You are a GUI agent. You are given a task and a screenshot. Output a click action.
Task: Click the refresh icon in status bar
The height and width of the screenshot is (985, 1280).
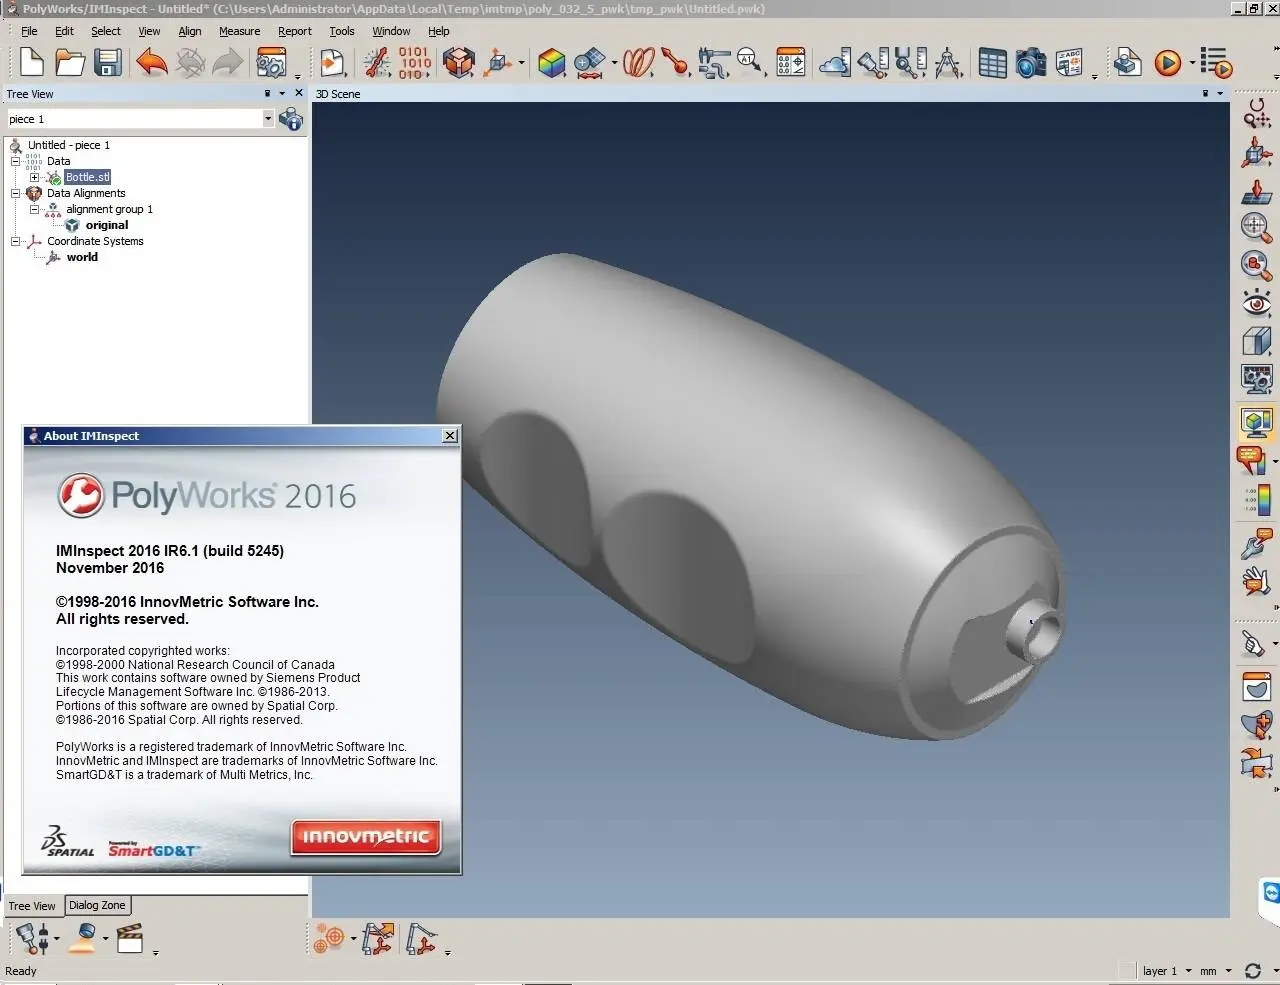1253,971
